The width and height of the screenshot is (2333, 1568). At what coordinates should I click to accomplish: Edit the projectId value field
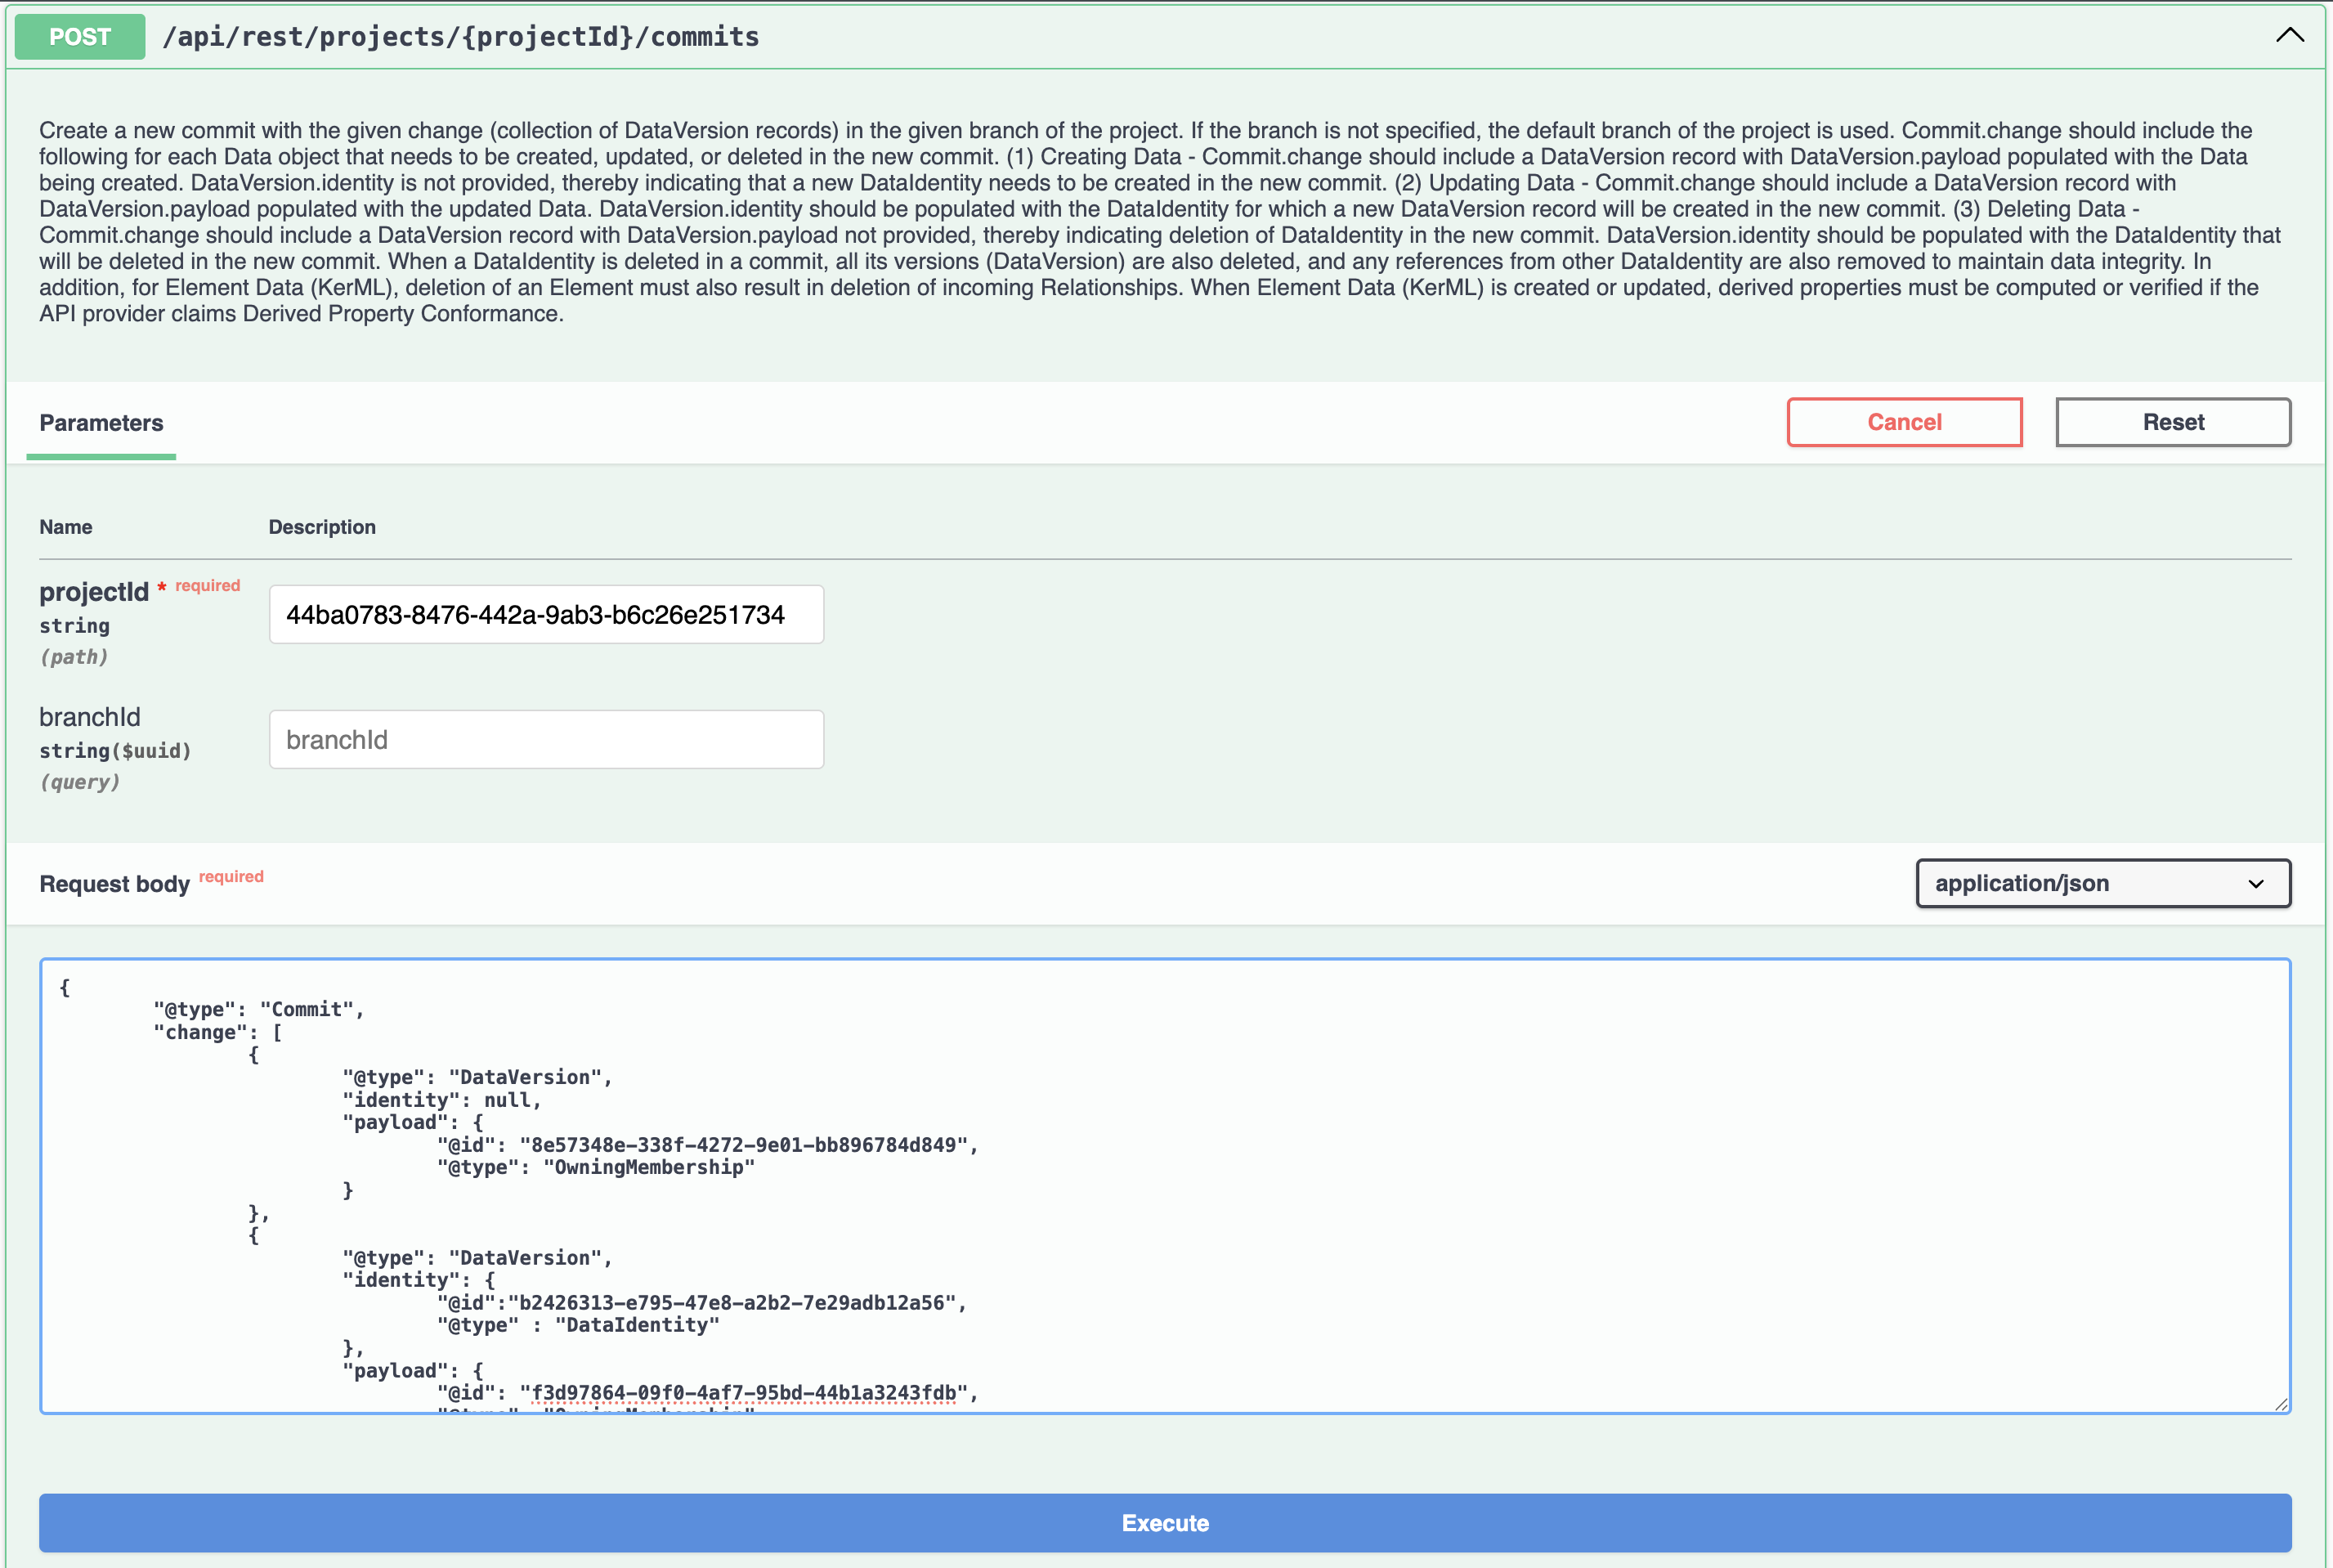point(546,614)
